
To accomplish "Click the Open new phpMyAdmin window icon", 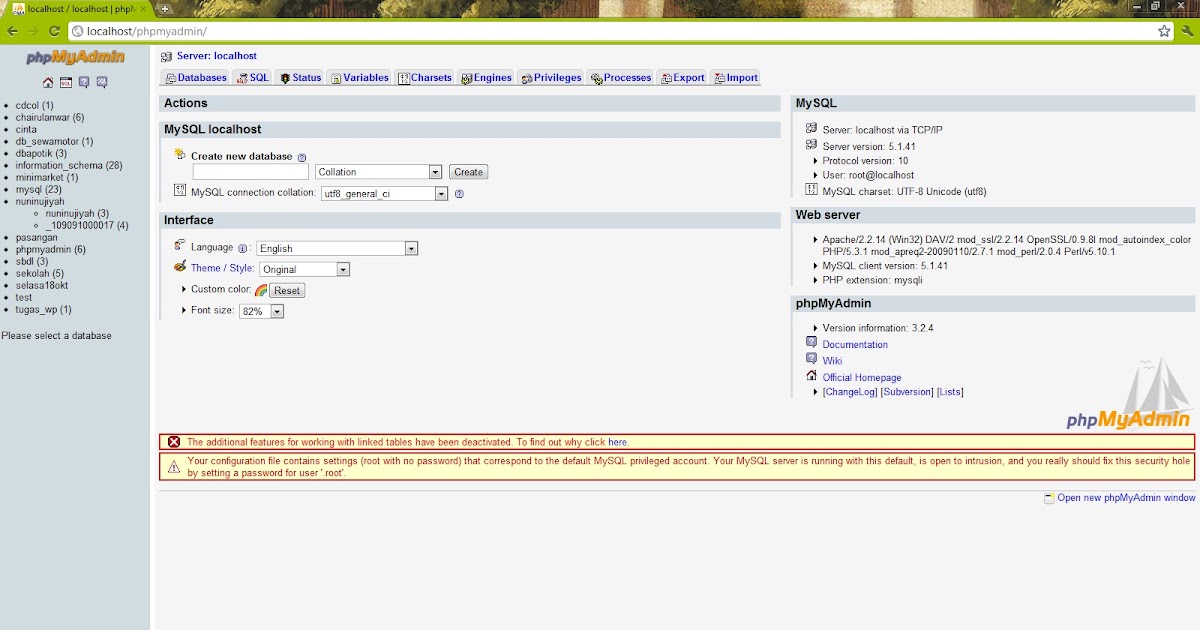I will point(1049,497).
